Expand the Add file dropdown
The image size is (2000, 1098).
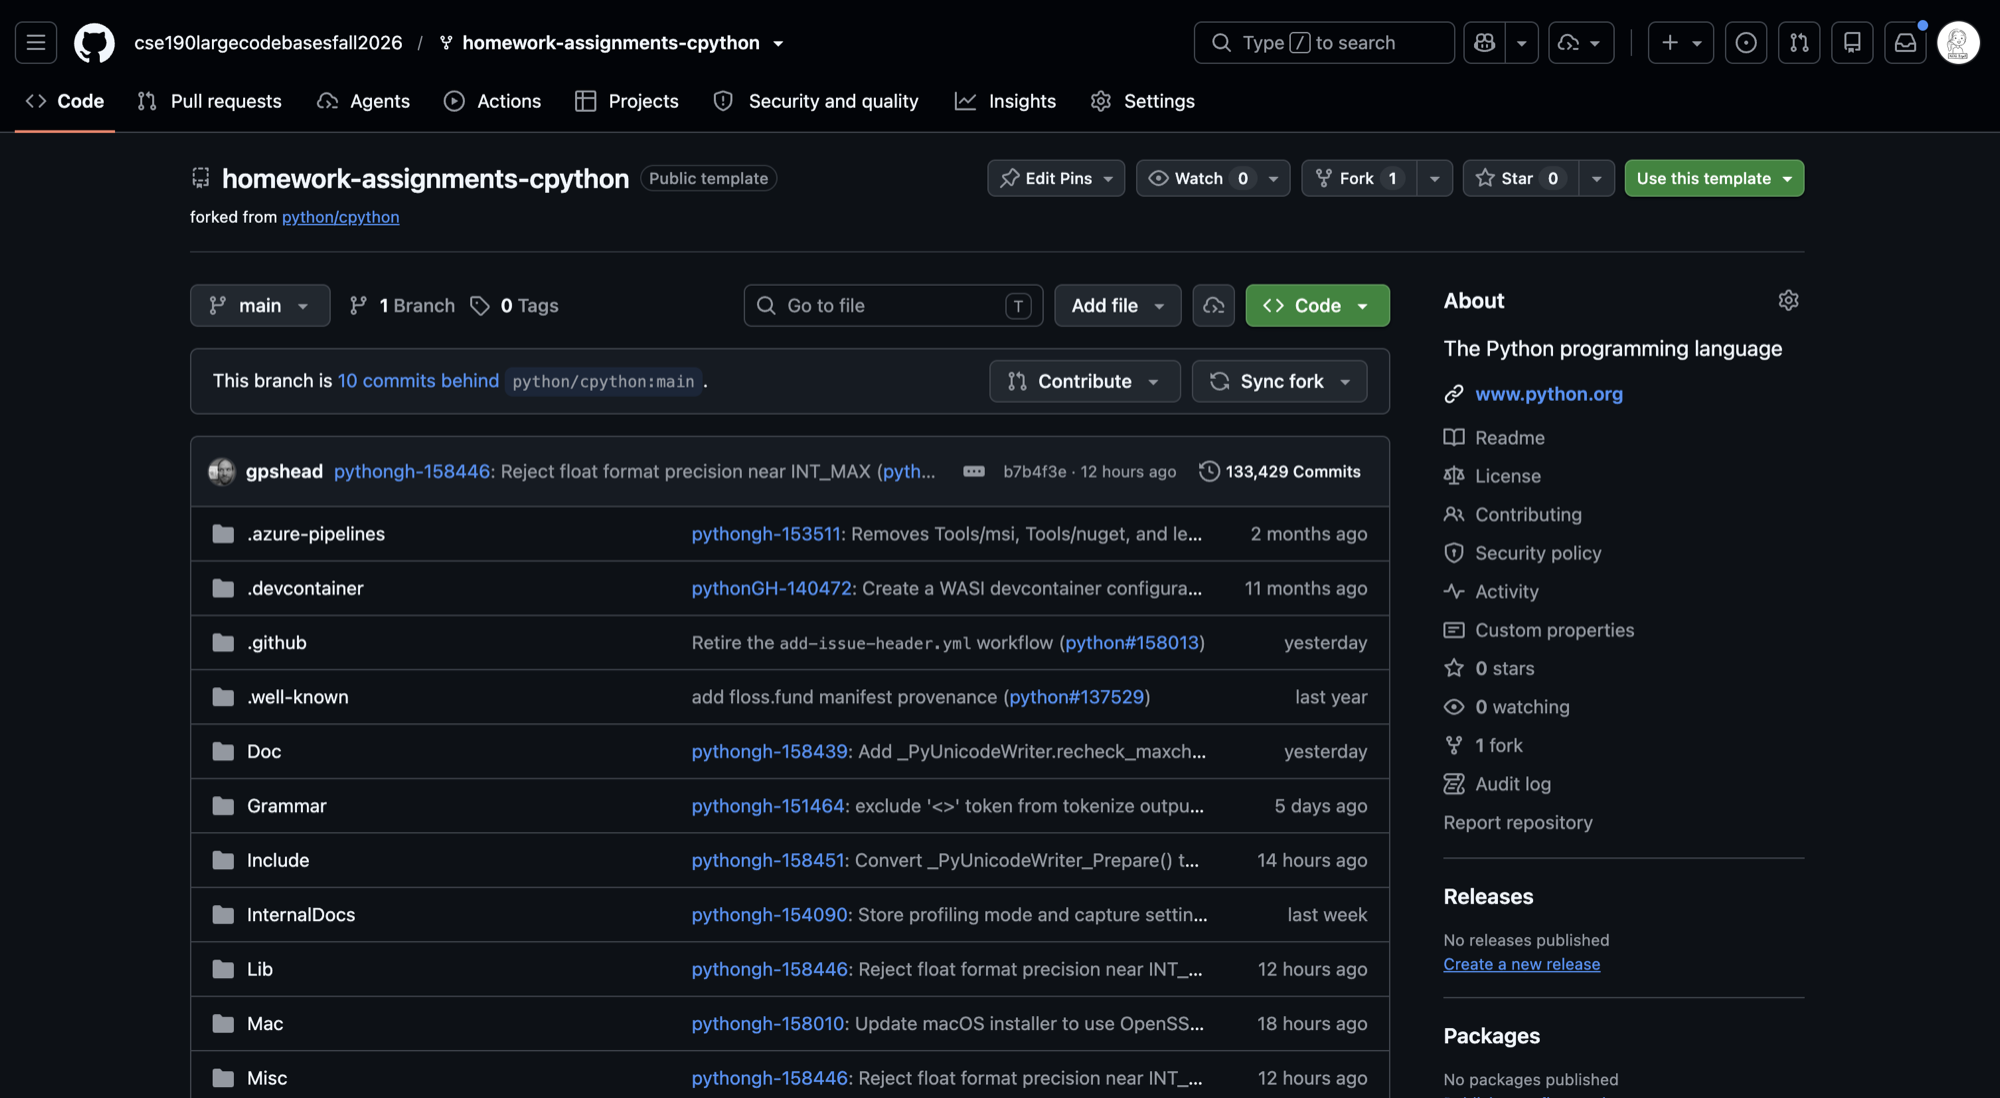(1118, 306)
